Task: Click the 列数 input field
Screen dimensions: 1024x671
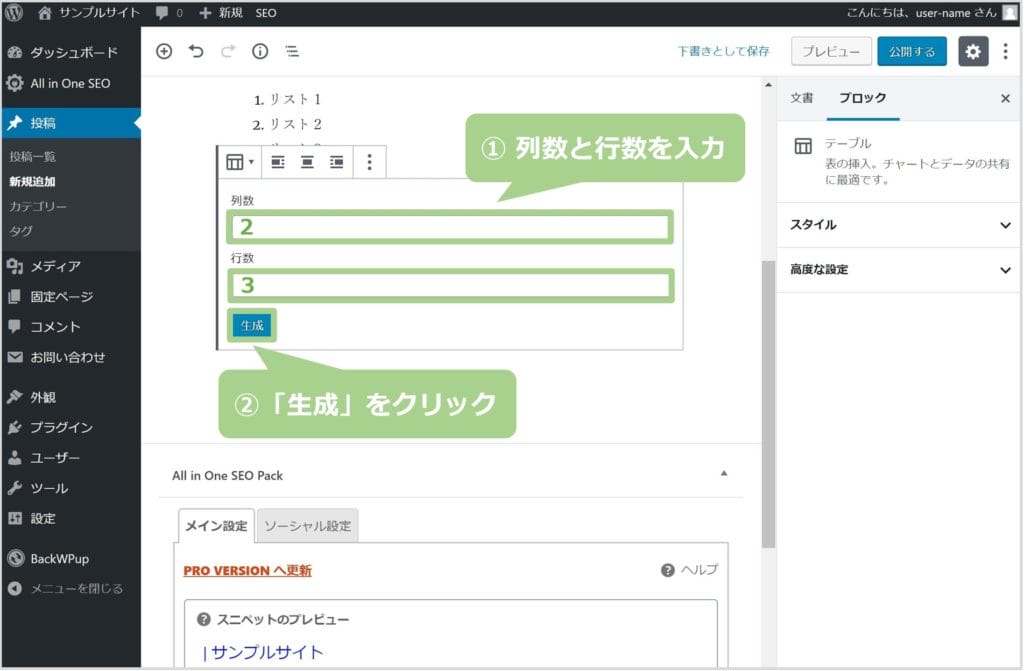Action: click(450, 227)
